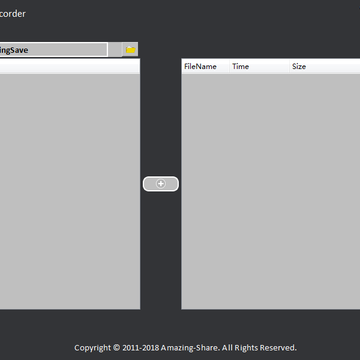Image resolution: width=360 pixels, height=360 pixels.
Task: Click the save path field showing "ingSave"
Action: (x=53, y=50)
